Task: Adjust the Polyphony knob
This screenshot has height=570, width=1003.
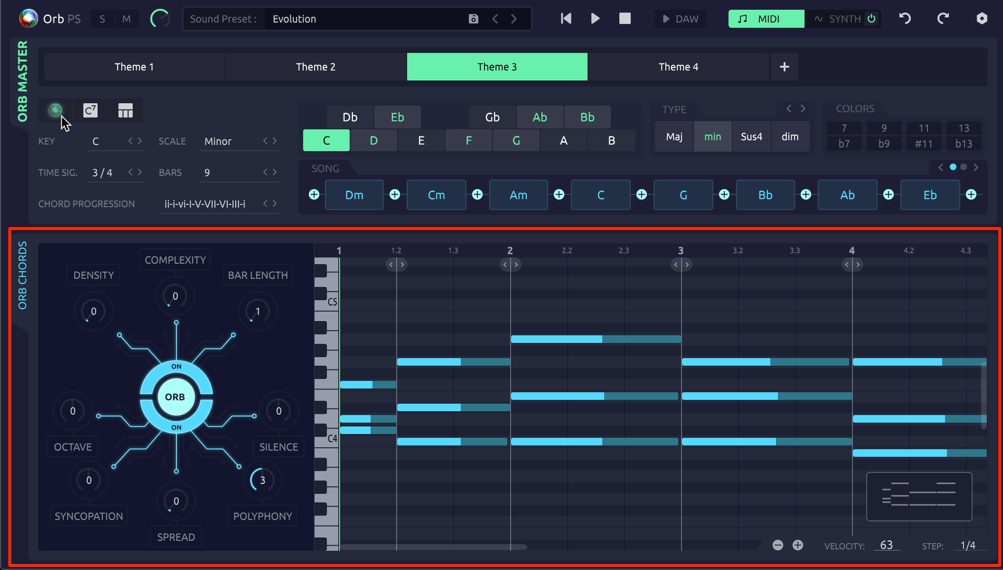Action: (262, 480)
